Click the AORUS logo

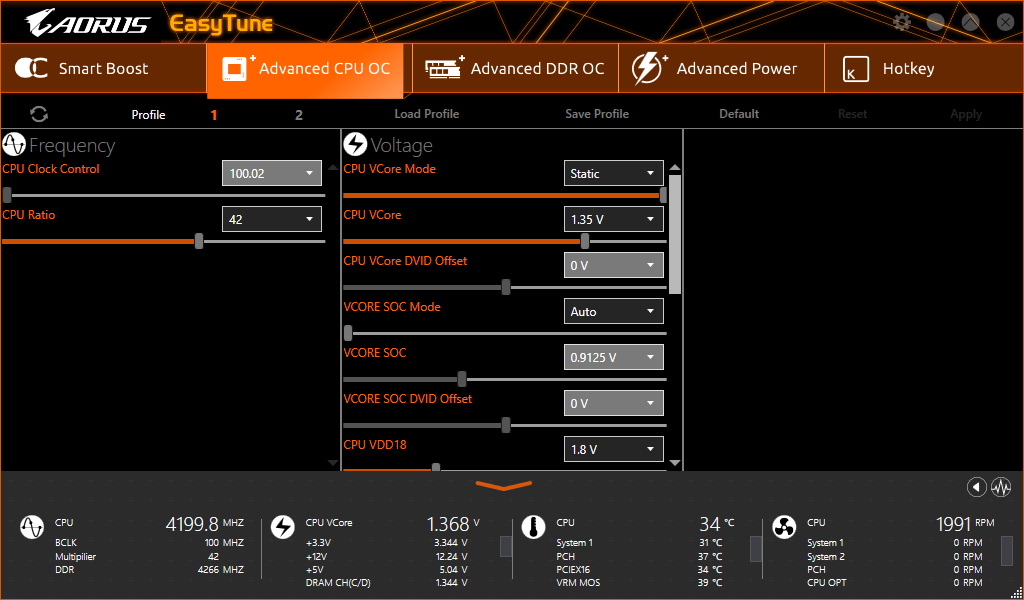(x=88, y=23)
